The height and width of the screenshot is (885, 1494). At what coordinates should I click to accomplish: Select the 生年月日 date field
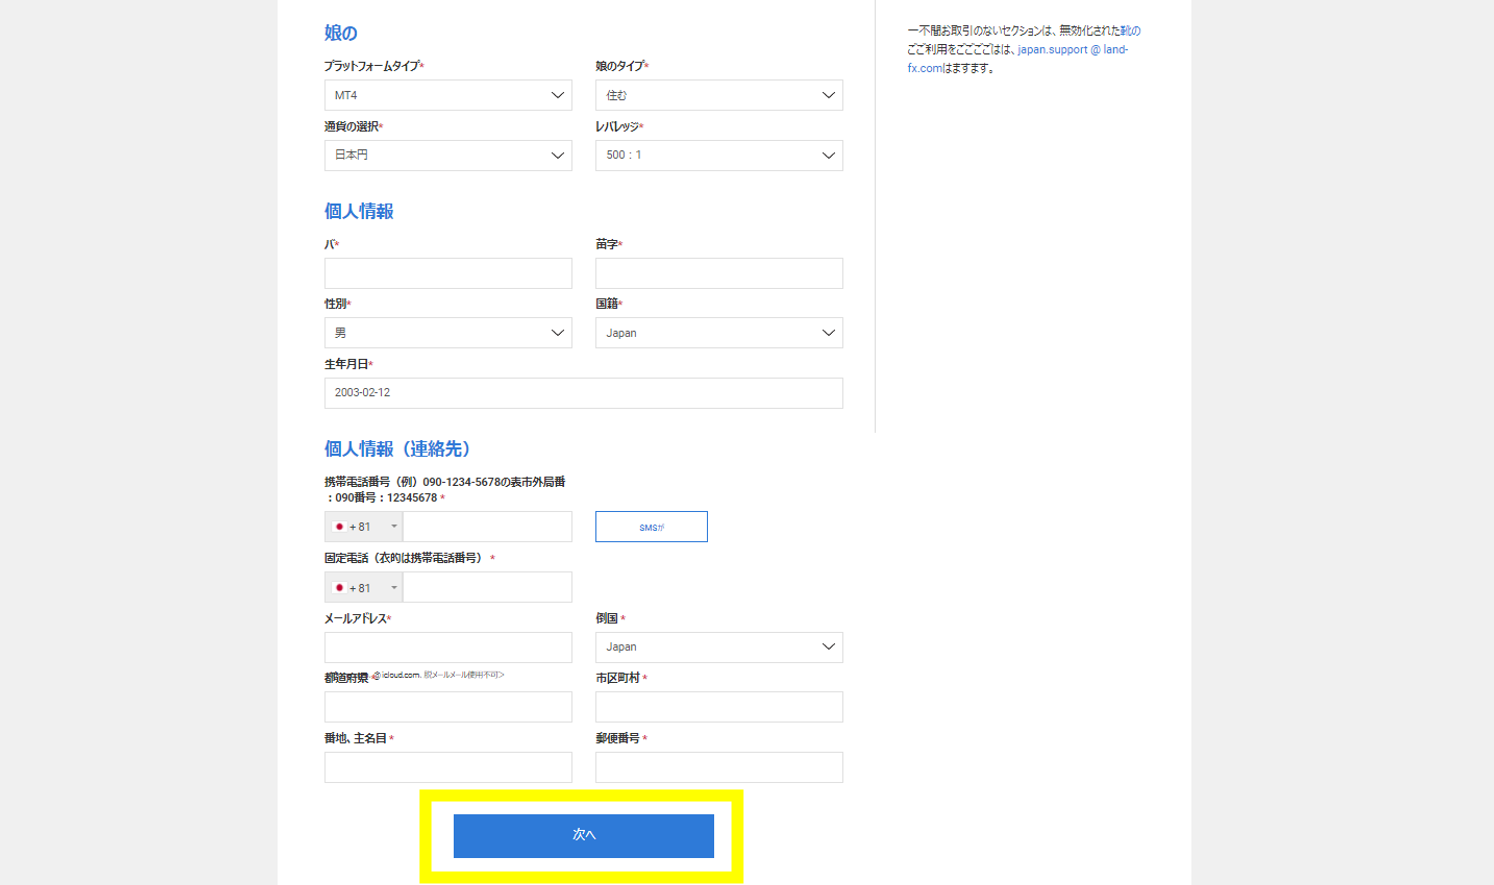[583, 393]
